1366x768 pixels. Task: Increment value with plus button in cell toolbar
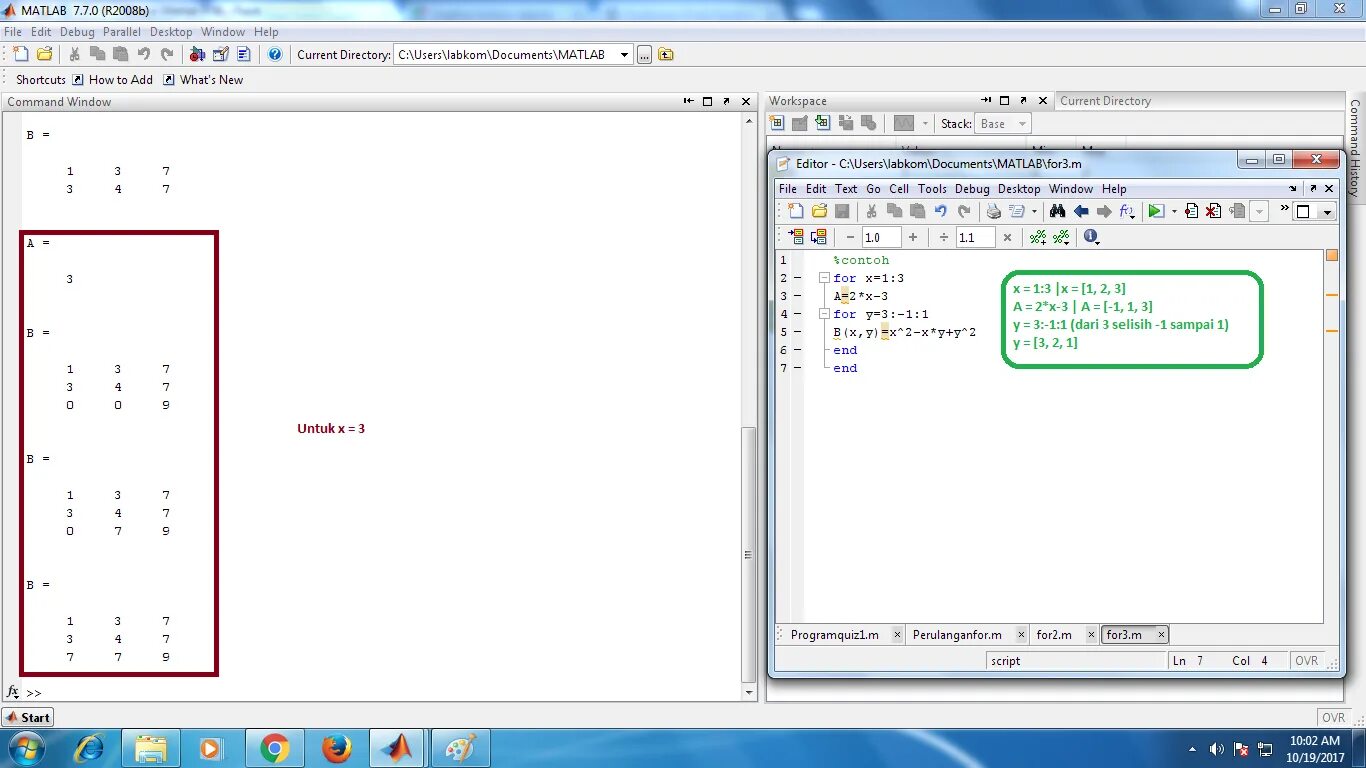[913, 237]
